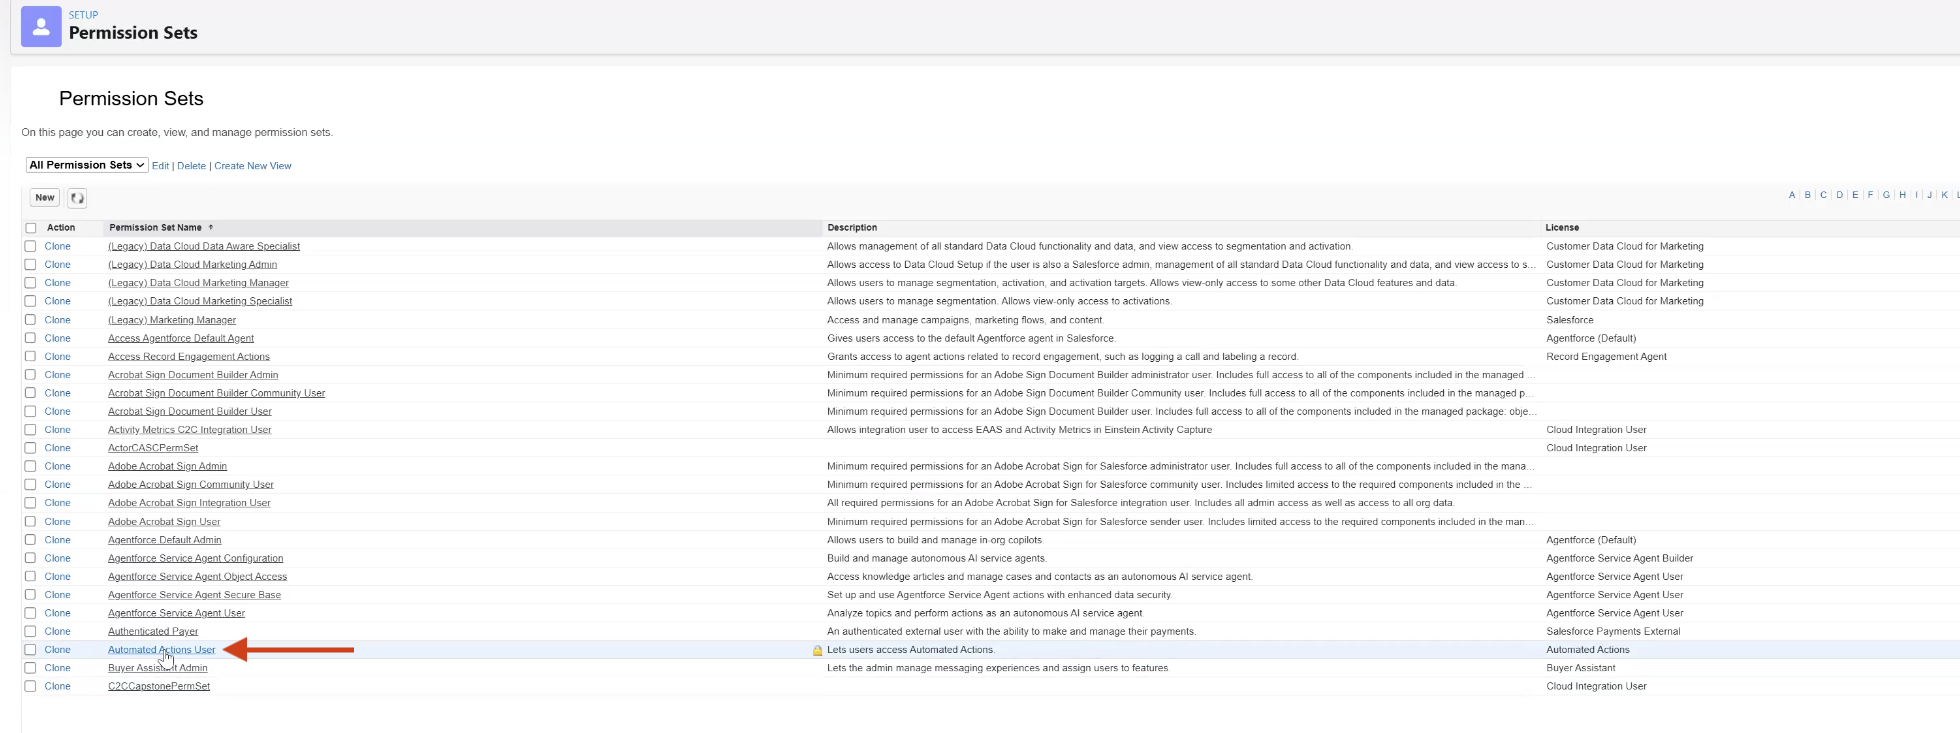The width and height of the screenshot is (1960, 733).
Task: Open Automated Actions User permission set
Action: [x=162, y=650]
